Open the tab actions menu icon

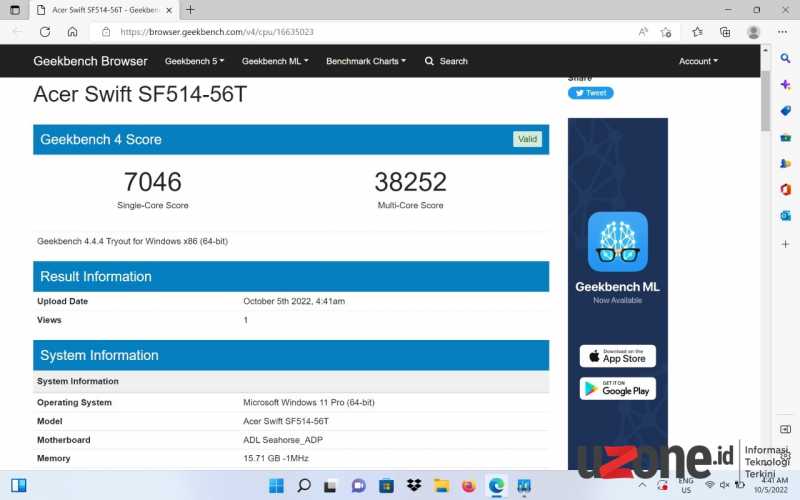[x=15, y=10]
